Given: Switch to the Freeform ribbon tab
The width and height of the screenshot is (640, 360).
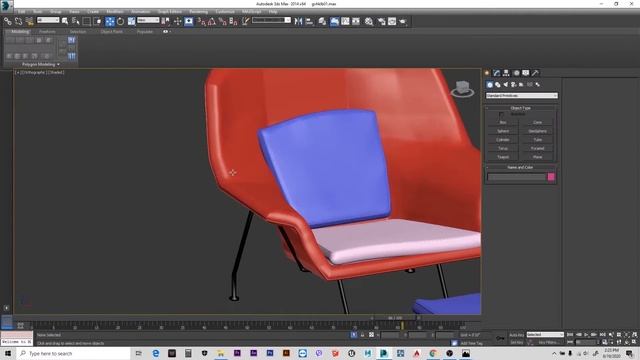Looking at the screenshot, I should pos(47,31).
